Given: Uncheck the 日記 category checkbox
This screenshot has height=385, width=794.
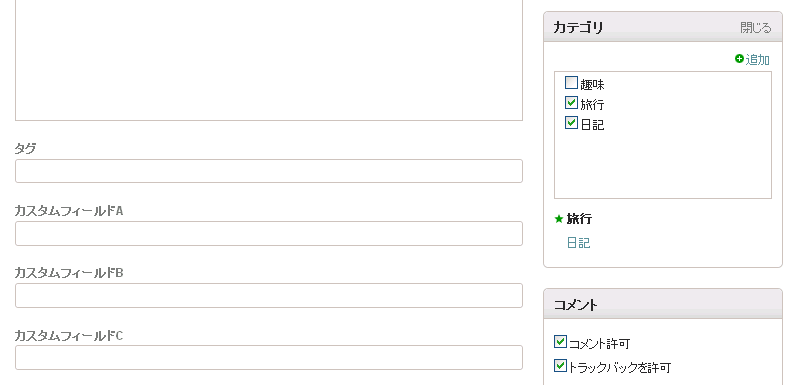Looking at the screenshot, I should tap(571, 123).
